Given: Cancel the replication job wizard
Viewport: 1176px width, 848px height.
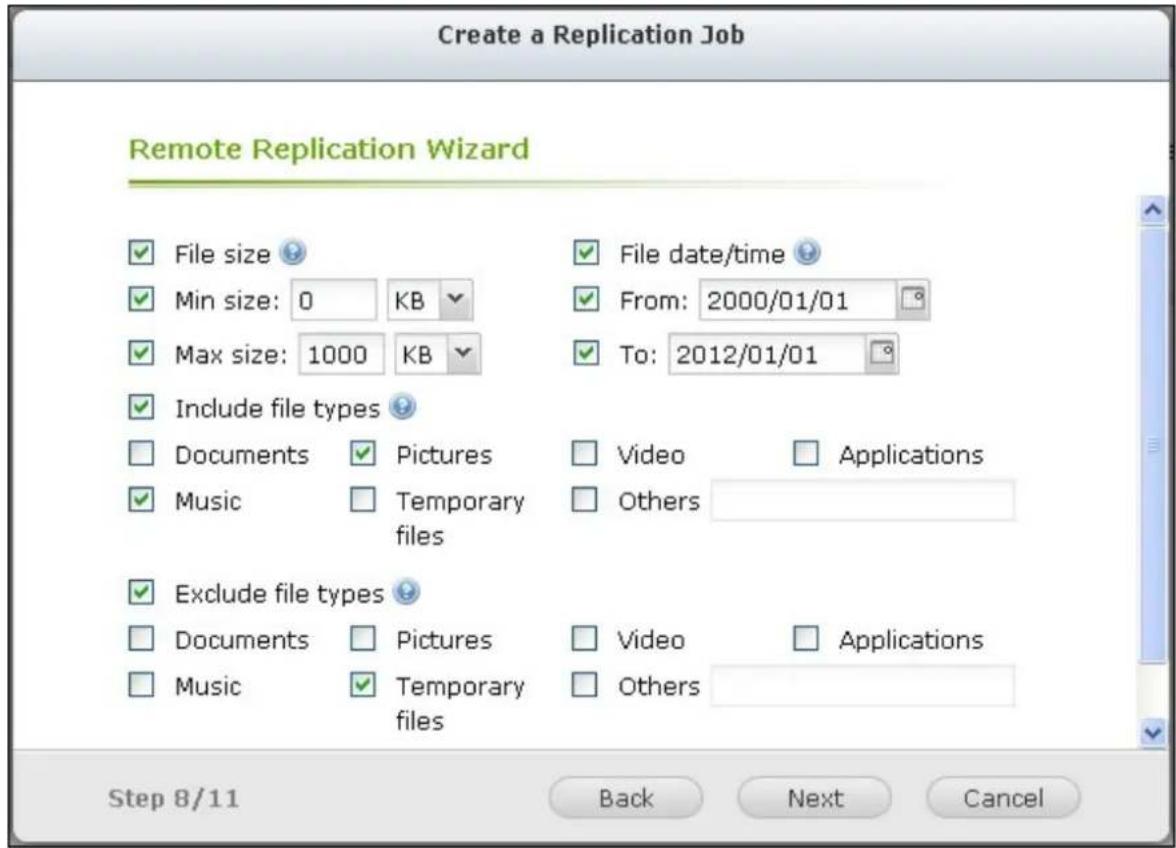Looking at the screenshot, I should 1004,798.
